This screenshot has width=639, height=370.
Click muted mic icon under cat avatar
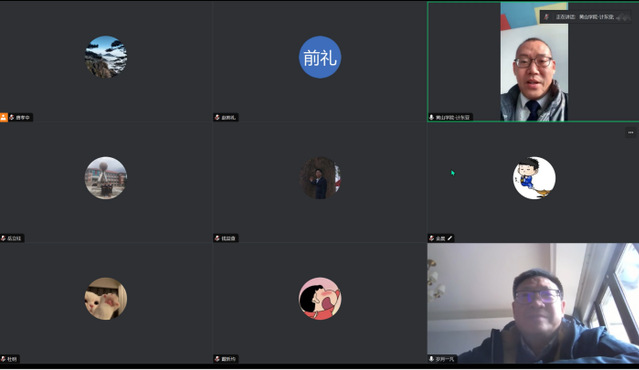(3, 359)
